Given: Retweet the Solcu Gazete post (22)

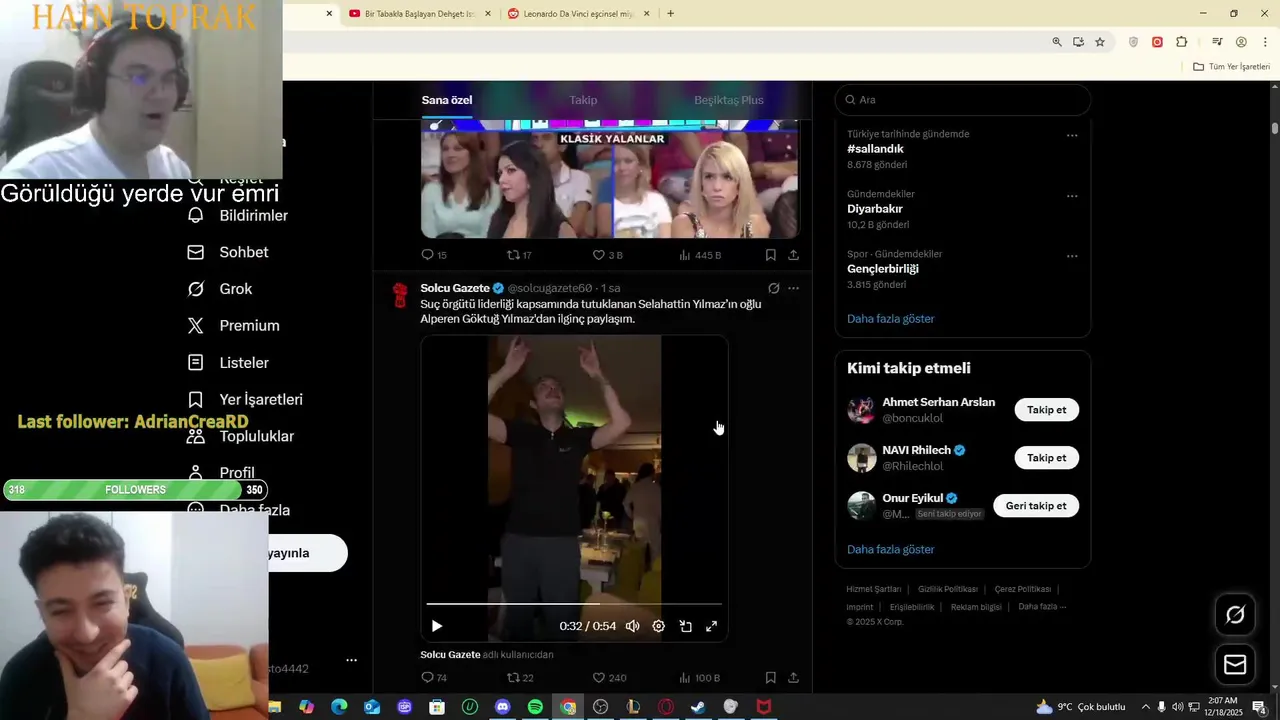Looking at the screenshot, I should [x=520, y=678].
